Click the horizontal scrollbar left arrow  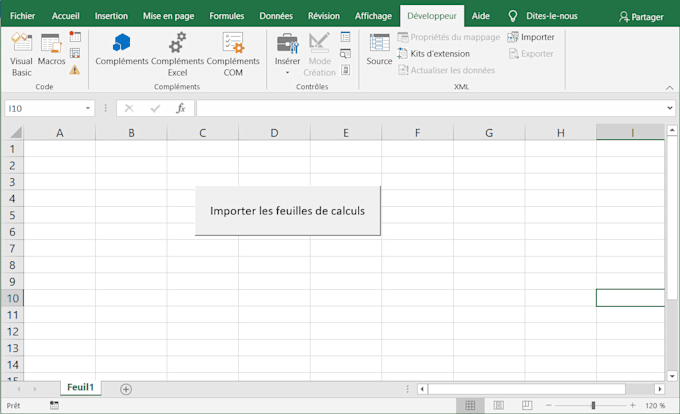click(422, 389)
